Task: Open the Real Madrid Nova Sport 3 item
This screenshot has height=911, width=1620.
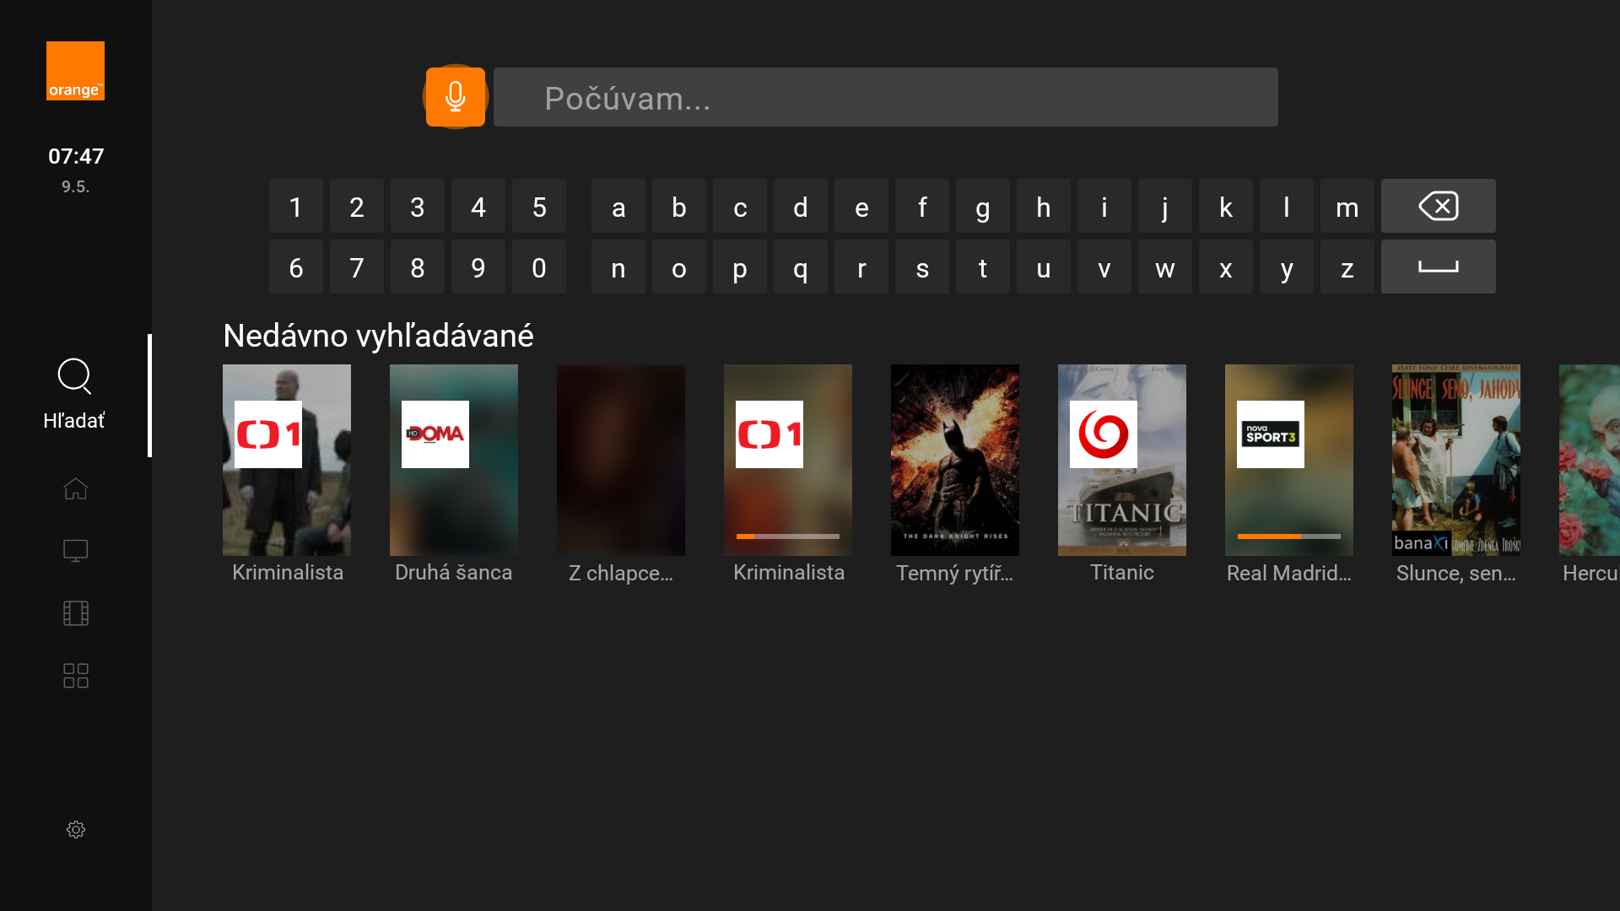Action: [1288, 460]
